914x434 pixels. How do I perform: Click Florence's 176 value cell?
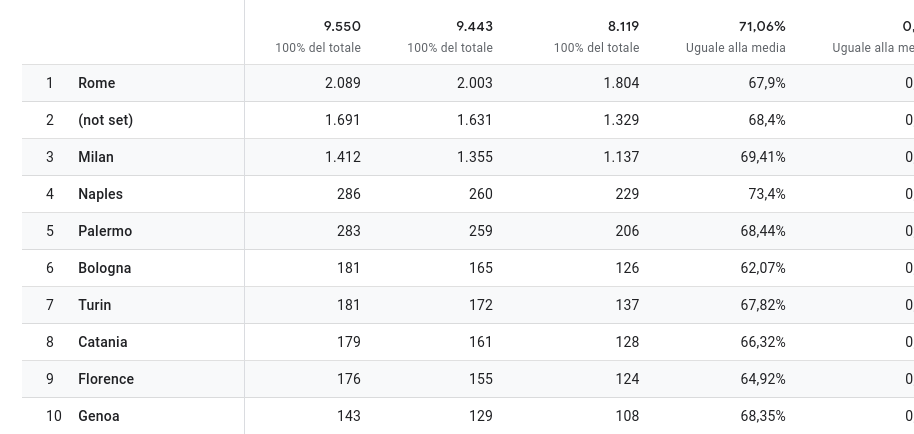[349, 379]
